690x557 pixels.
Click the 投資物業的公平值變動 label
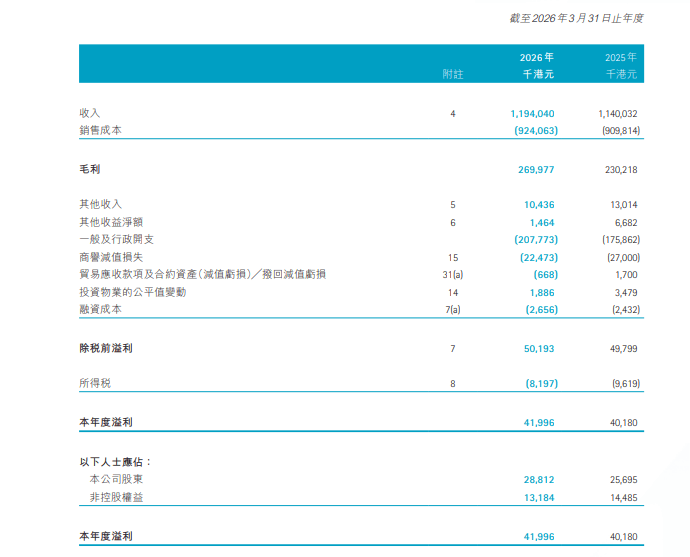point(132,292)
